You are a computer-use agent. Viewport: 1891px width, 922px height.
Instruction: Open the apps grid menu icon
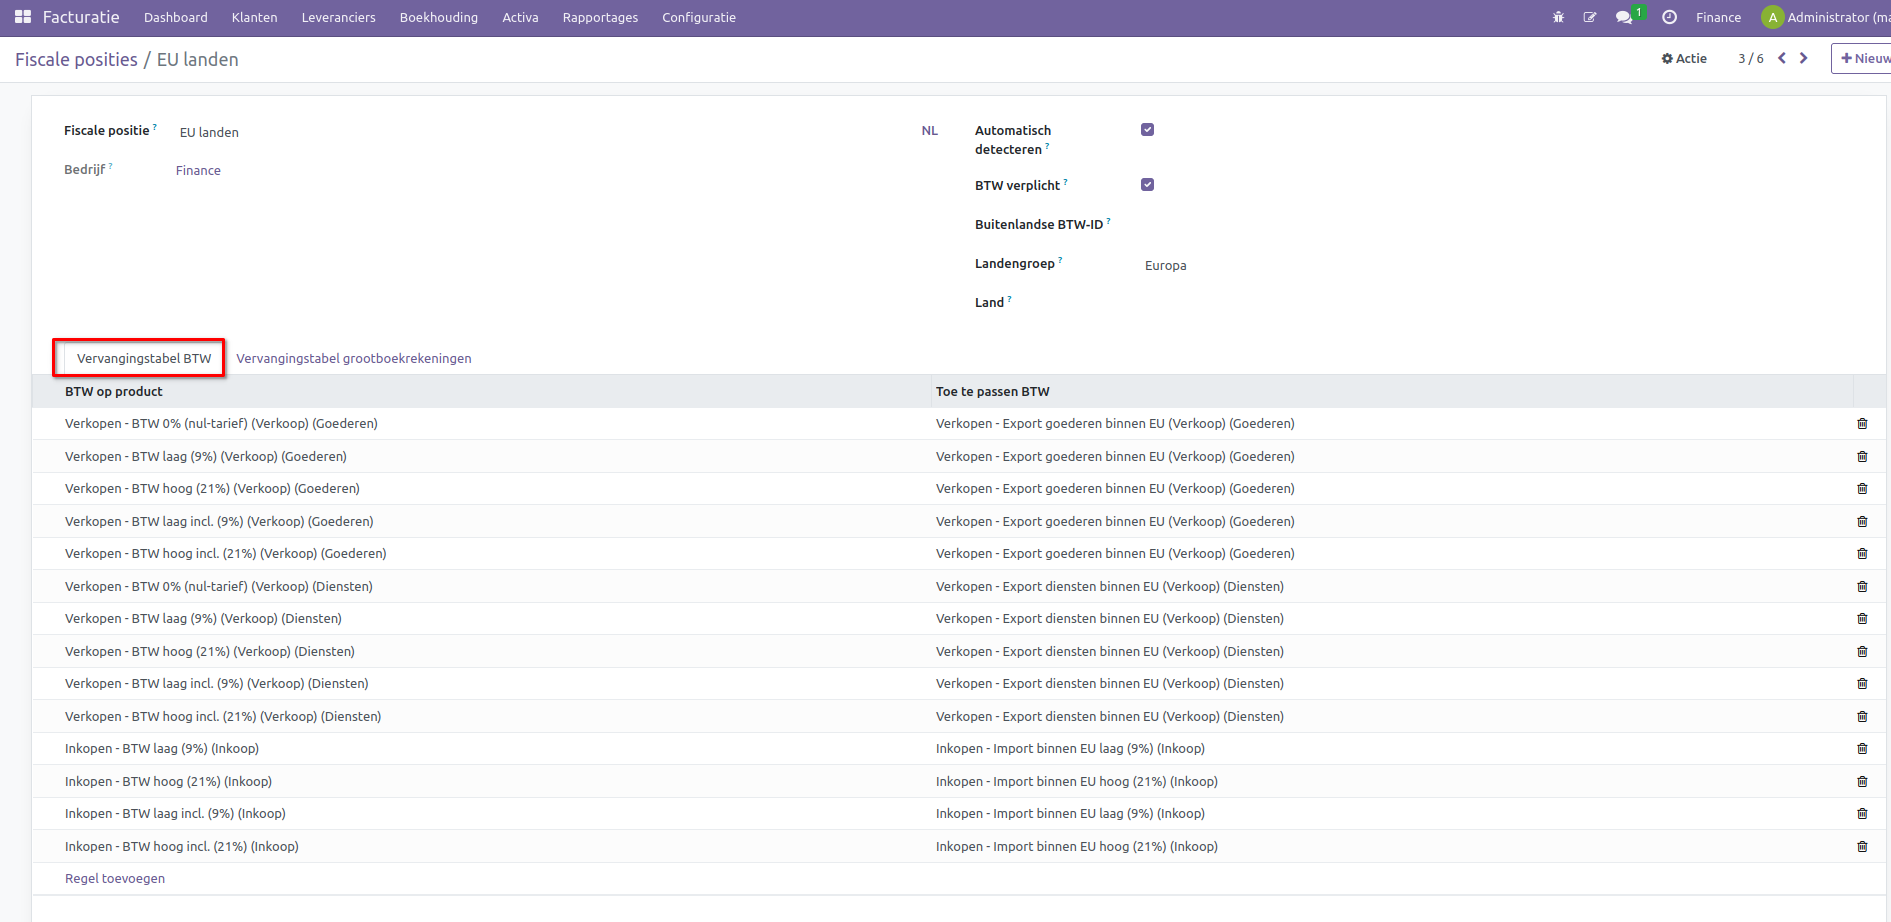[22, 17]
